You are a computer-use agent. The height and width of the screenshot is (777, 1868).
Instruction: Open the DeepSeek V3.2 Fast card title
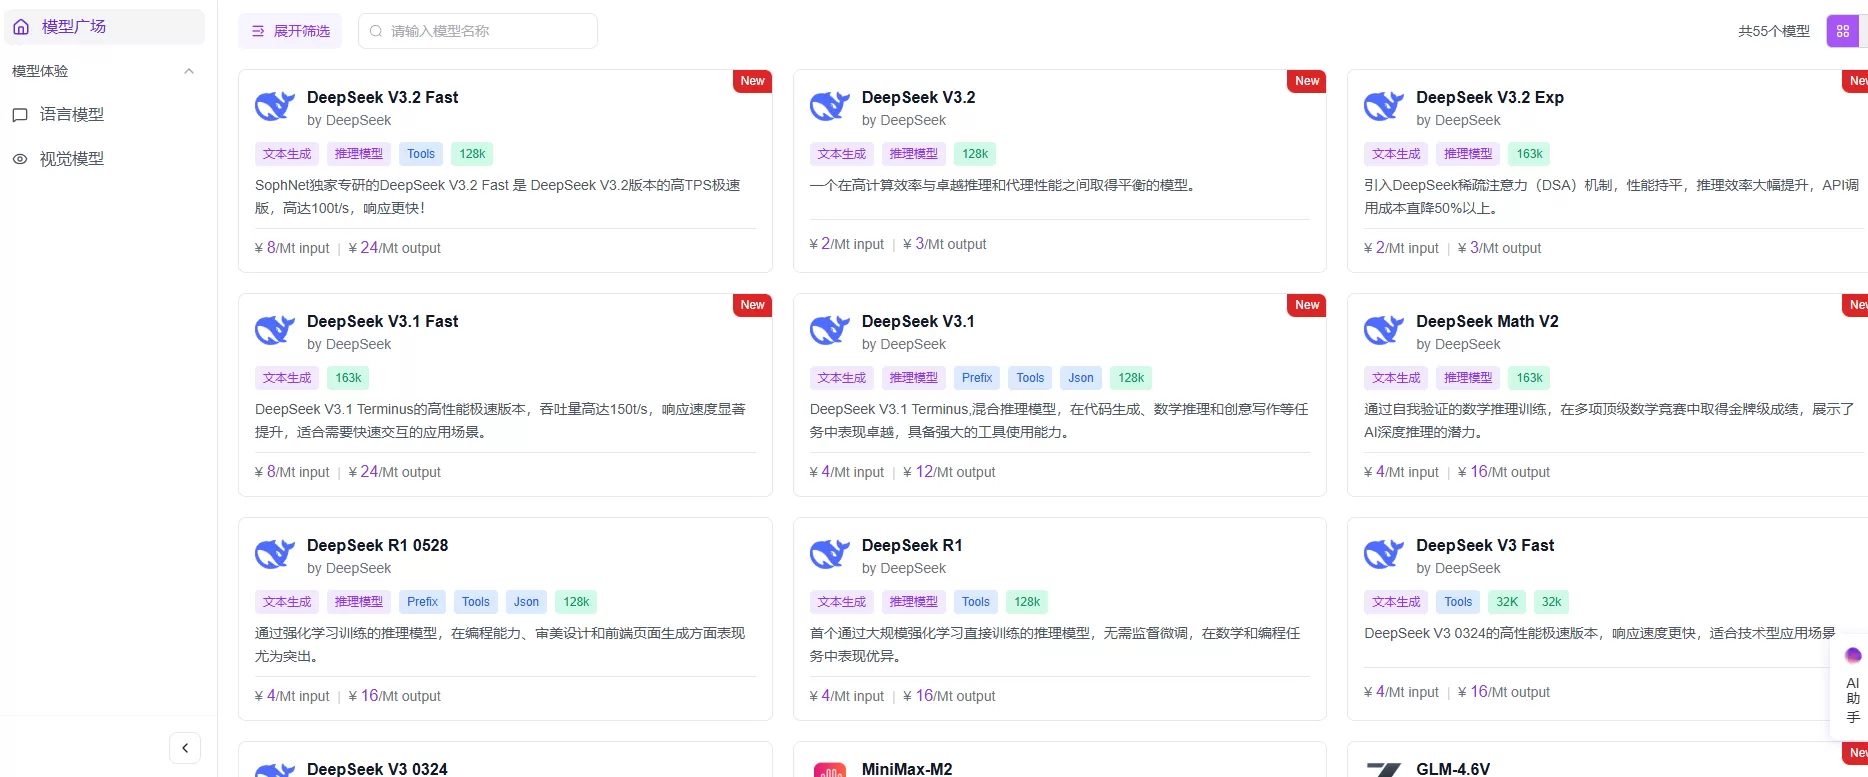[x=382, y=97]
